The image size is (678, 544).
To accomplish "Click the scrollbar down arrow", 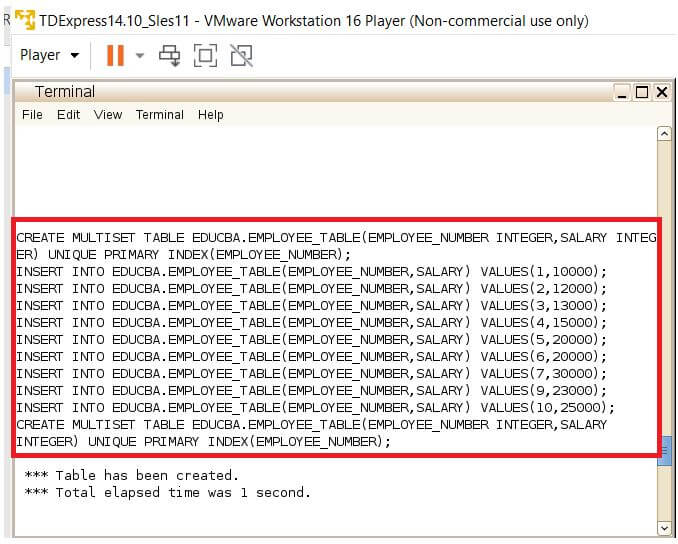I will [x=664, y=528].
